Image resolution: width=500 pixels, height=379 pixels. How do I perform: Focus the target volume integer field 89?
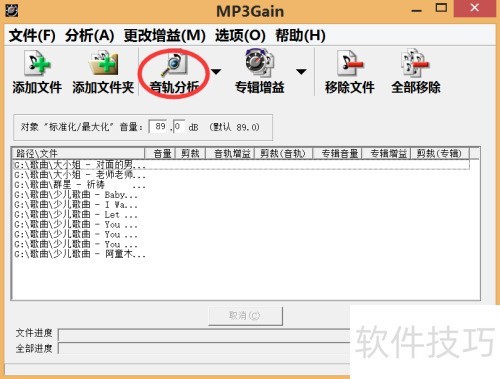pyautogui.click(x=159, y=127)
